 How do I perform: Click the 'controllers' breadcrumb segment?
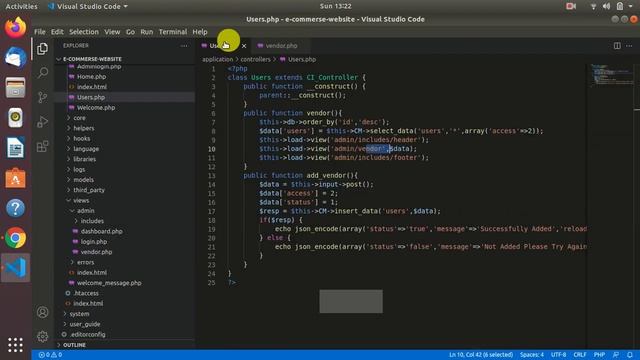coord(256,60)
